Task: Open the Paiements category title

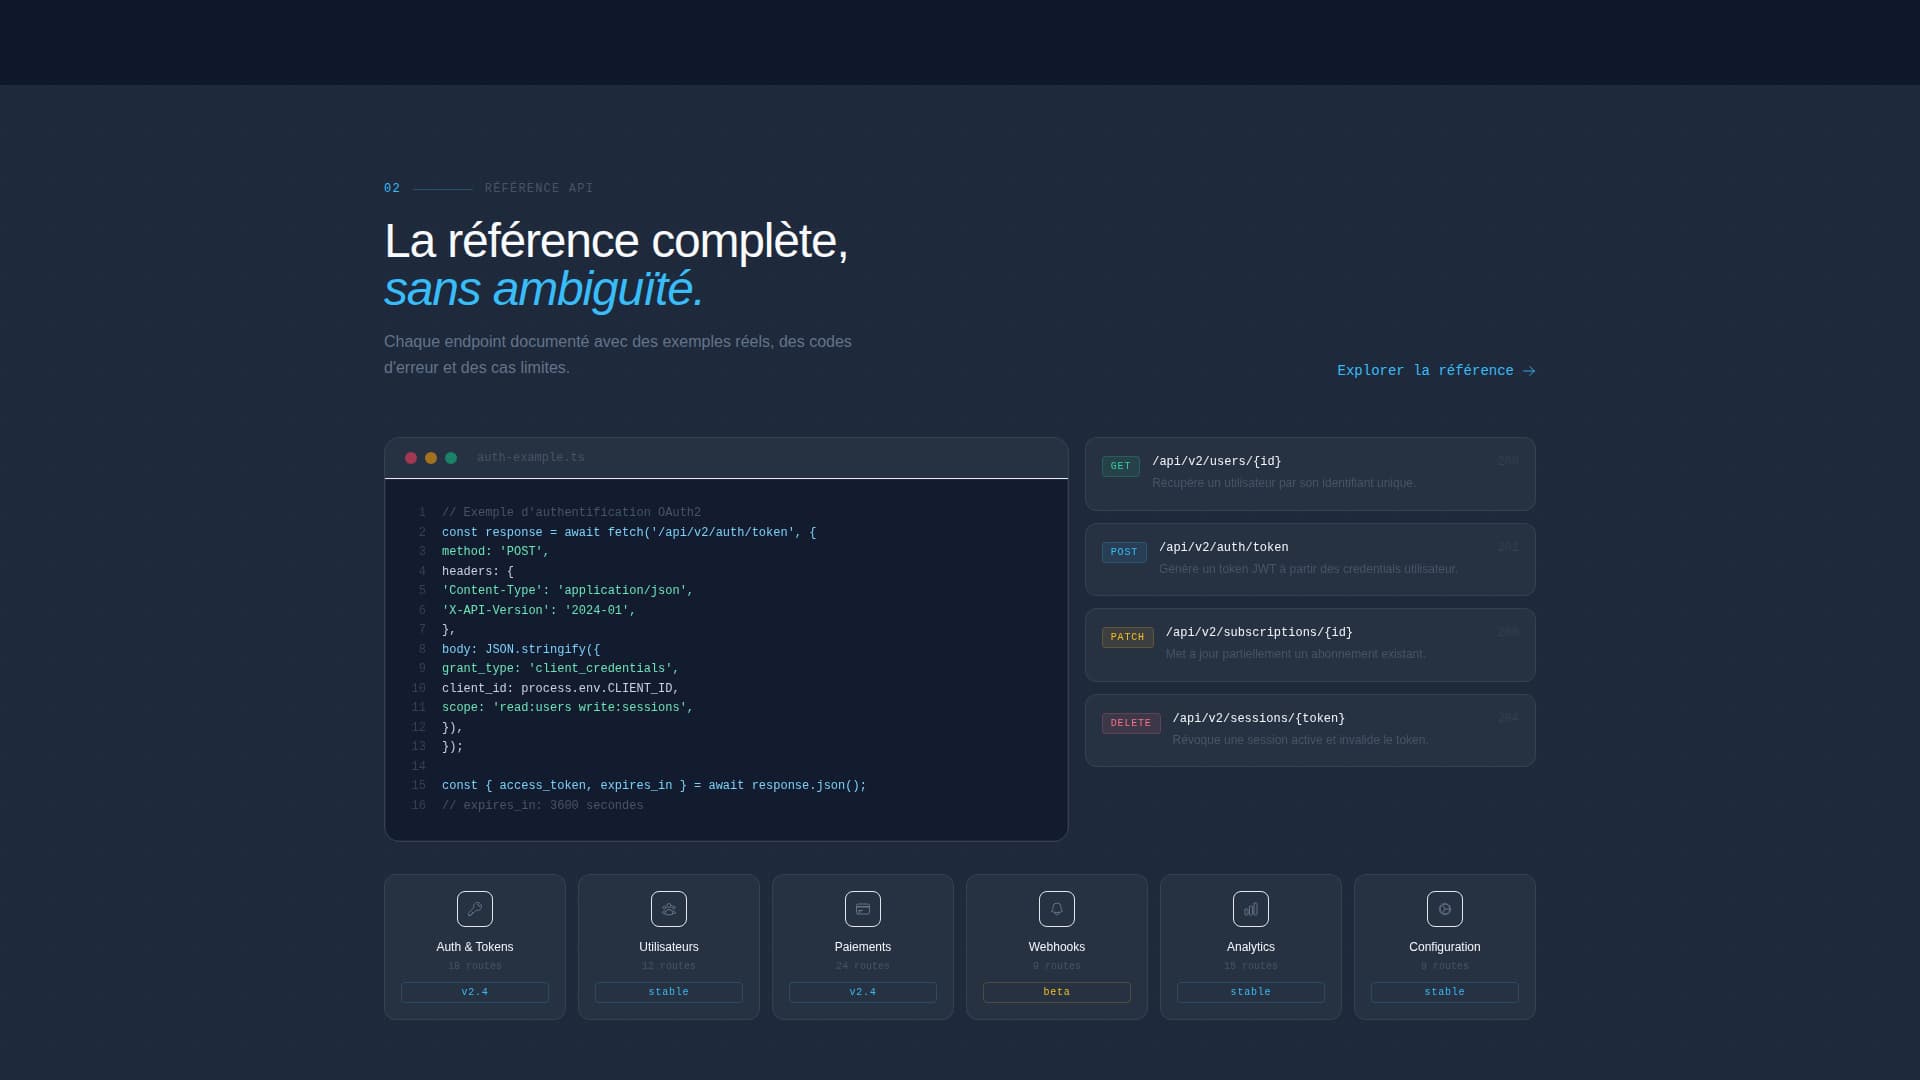Action: [863, 947]
